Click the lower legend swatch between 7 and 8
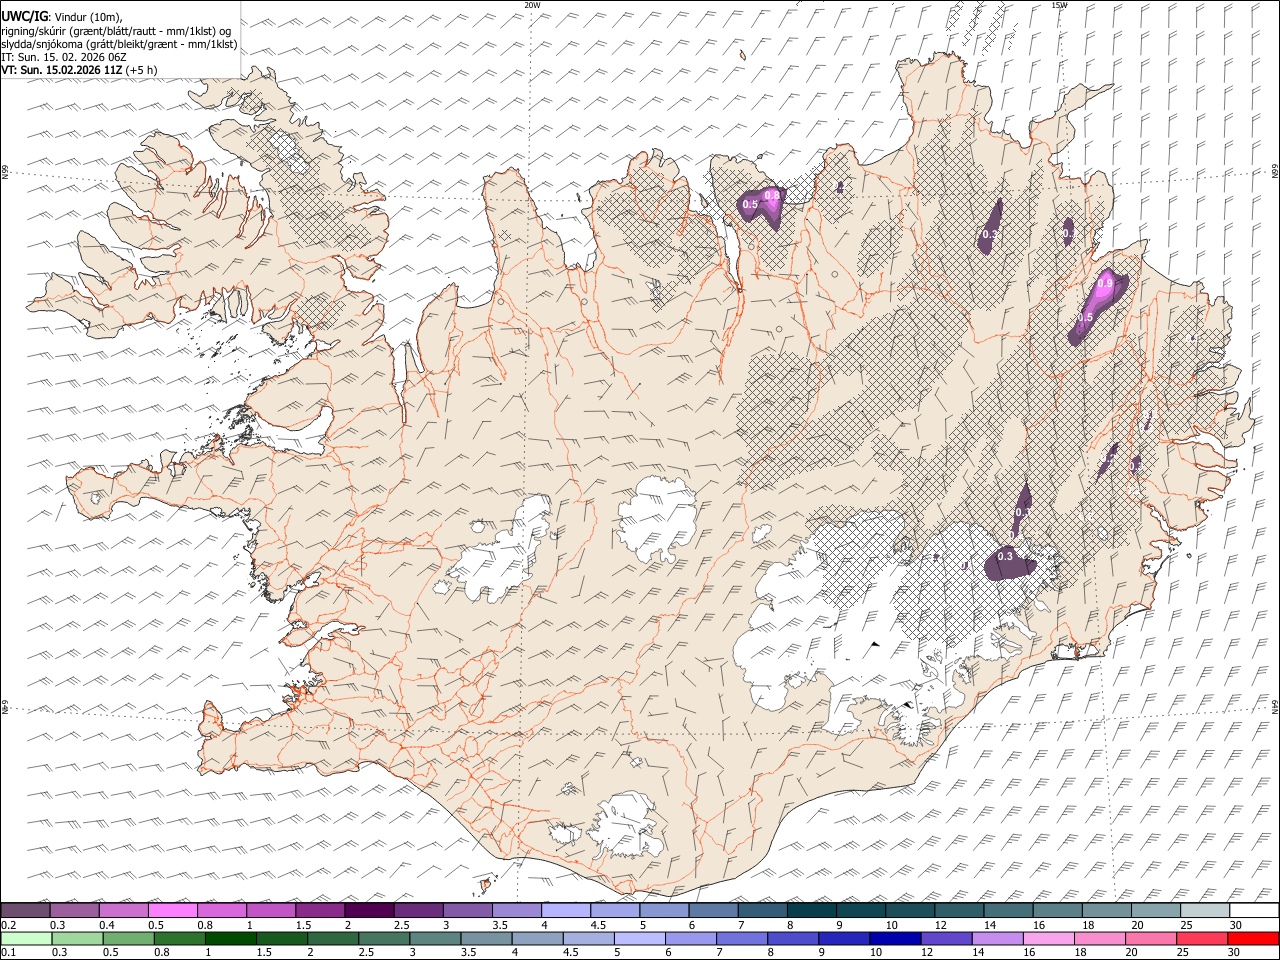The height and width of the screenshot is (960, 1280). pyautogui.click(x=740, y=938)
